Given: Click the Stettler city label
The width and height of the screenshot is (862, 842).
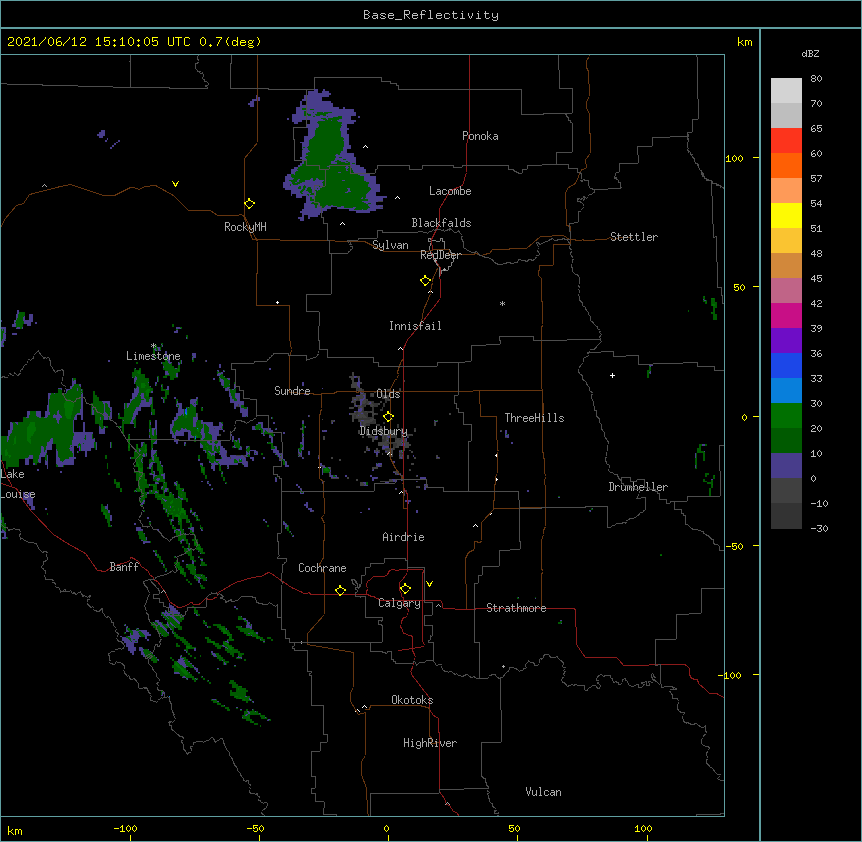Looking at the screenshot, I should [x=634, y=237].
